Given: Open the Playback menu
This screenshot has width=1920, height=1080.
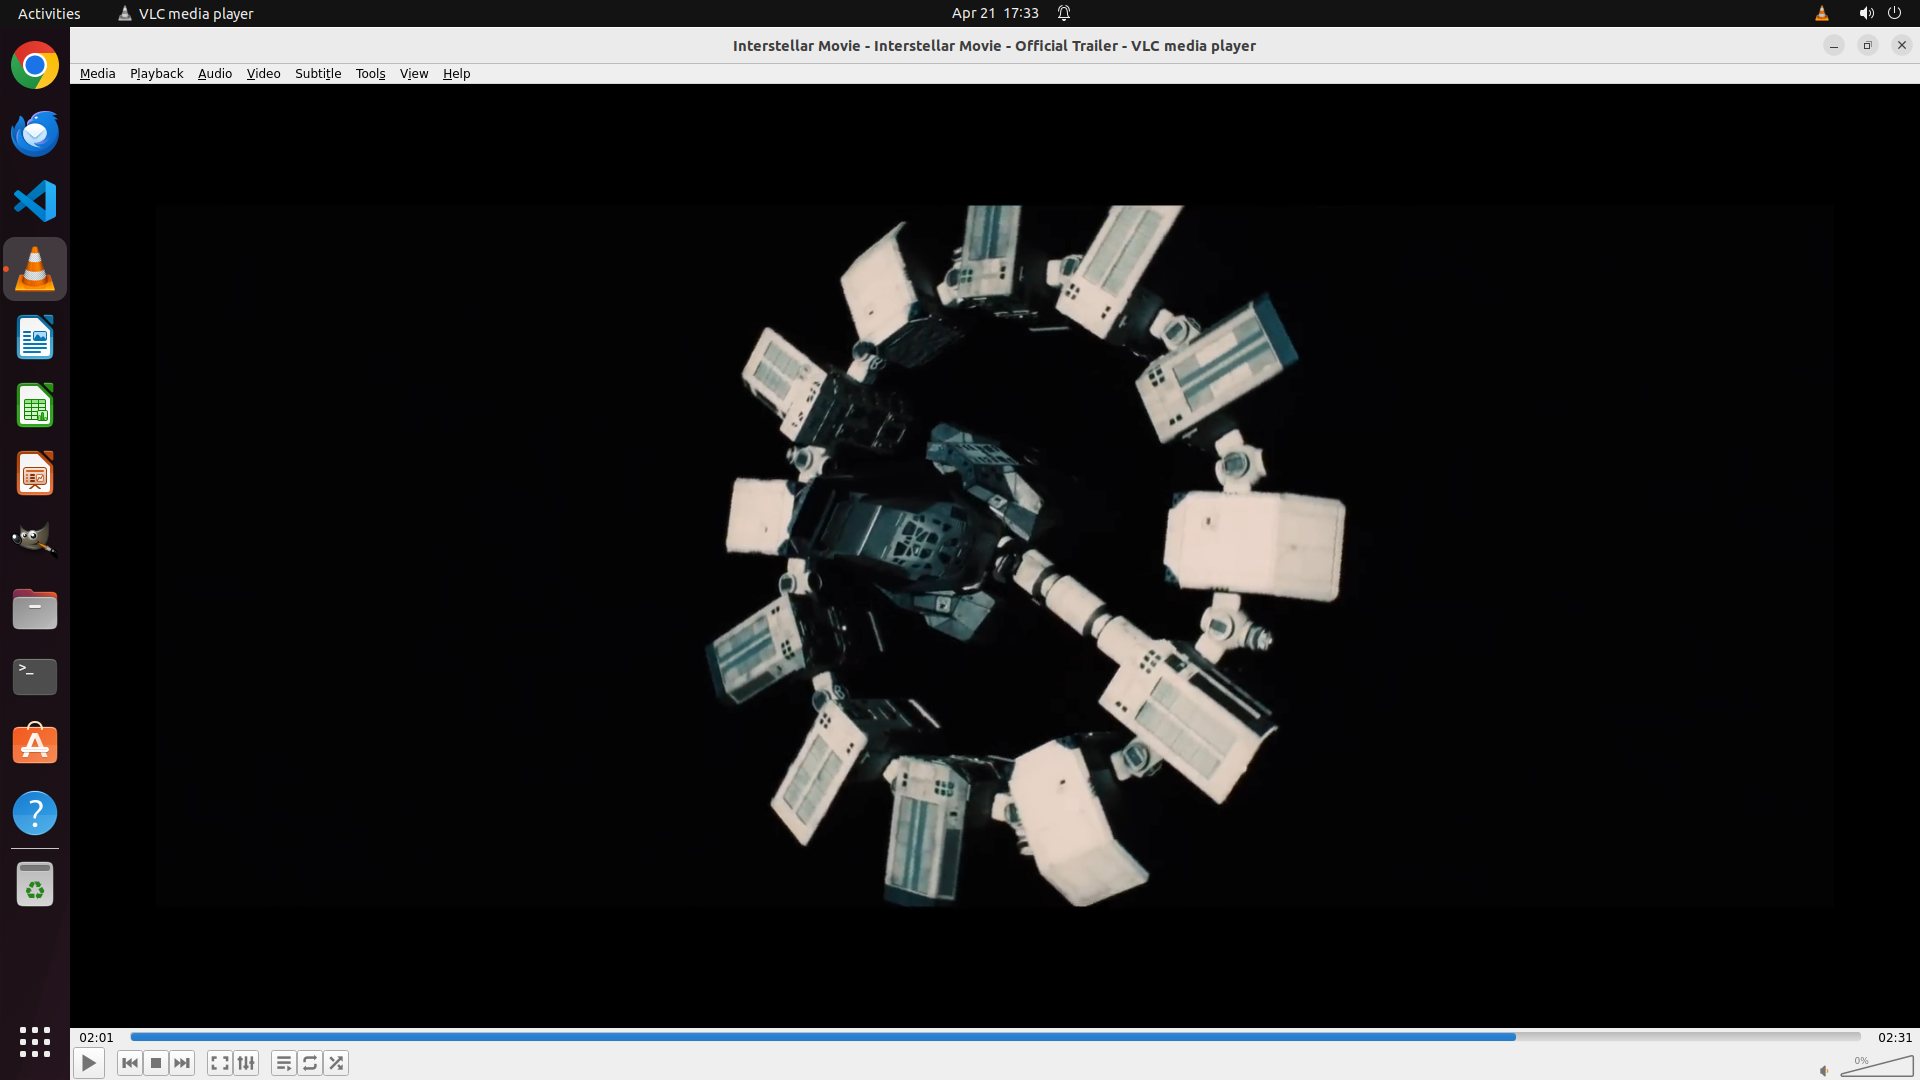Looking at the screenshot, I should pos(156,73).
